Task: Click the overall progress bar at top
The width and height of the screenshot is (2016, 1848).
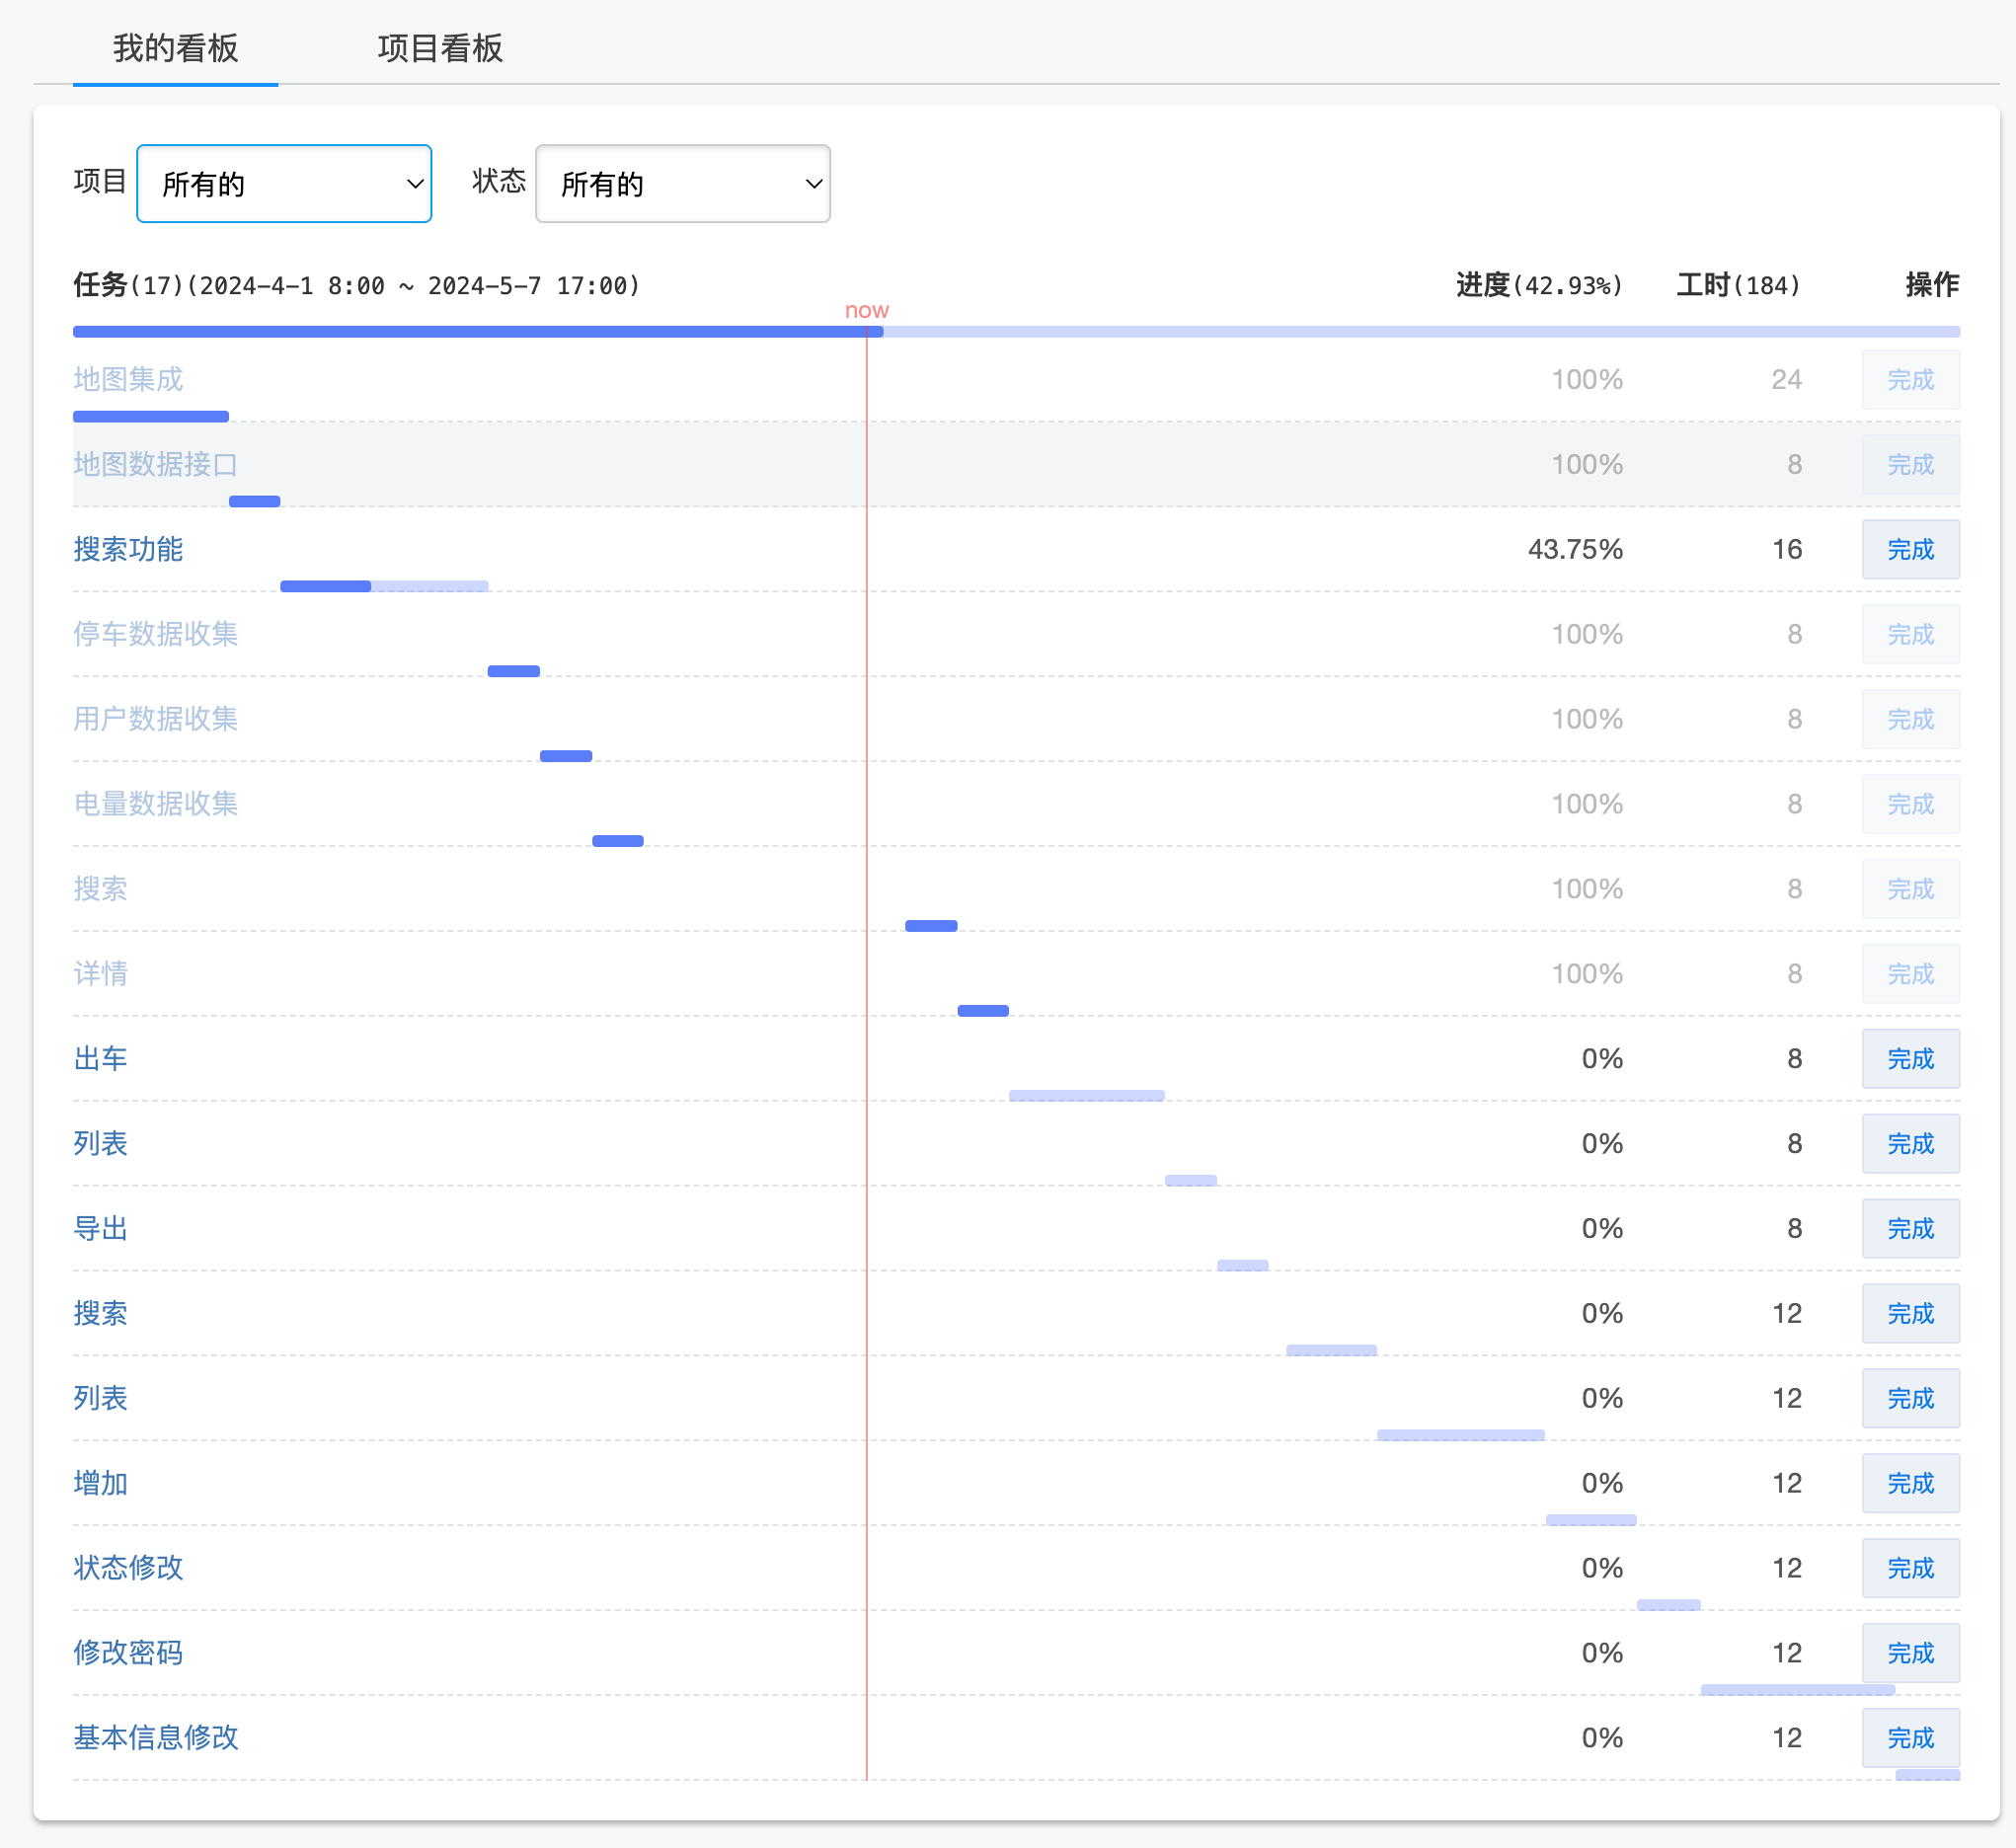Action: click(x=1016, y=331)
